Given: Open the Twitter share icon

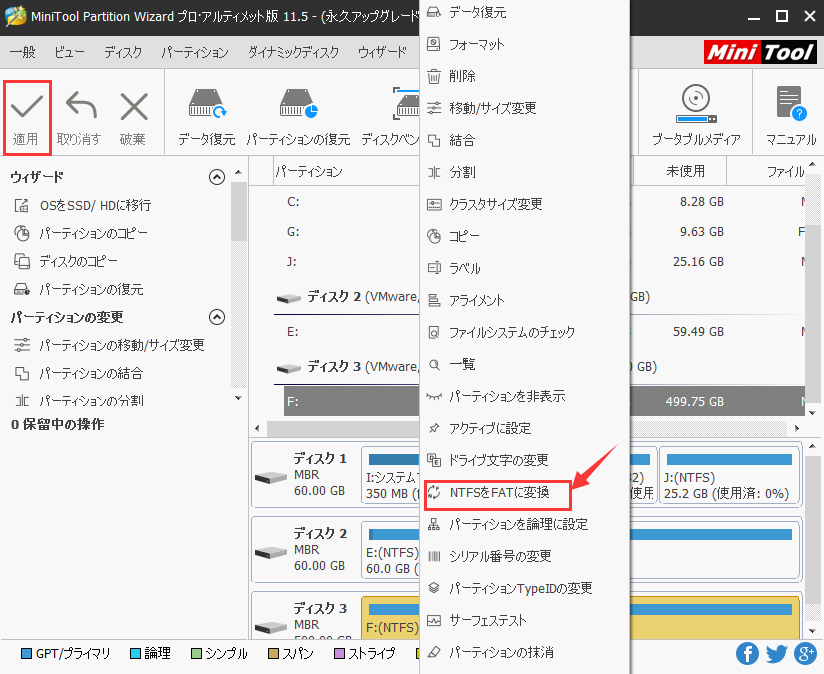Looking at the screenshot, I should click(x=776, y=653).
